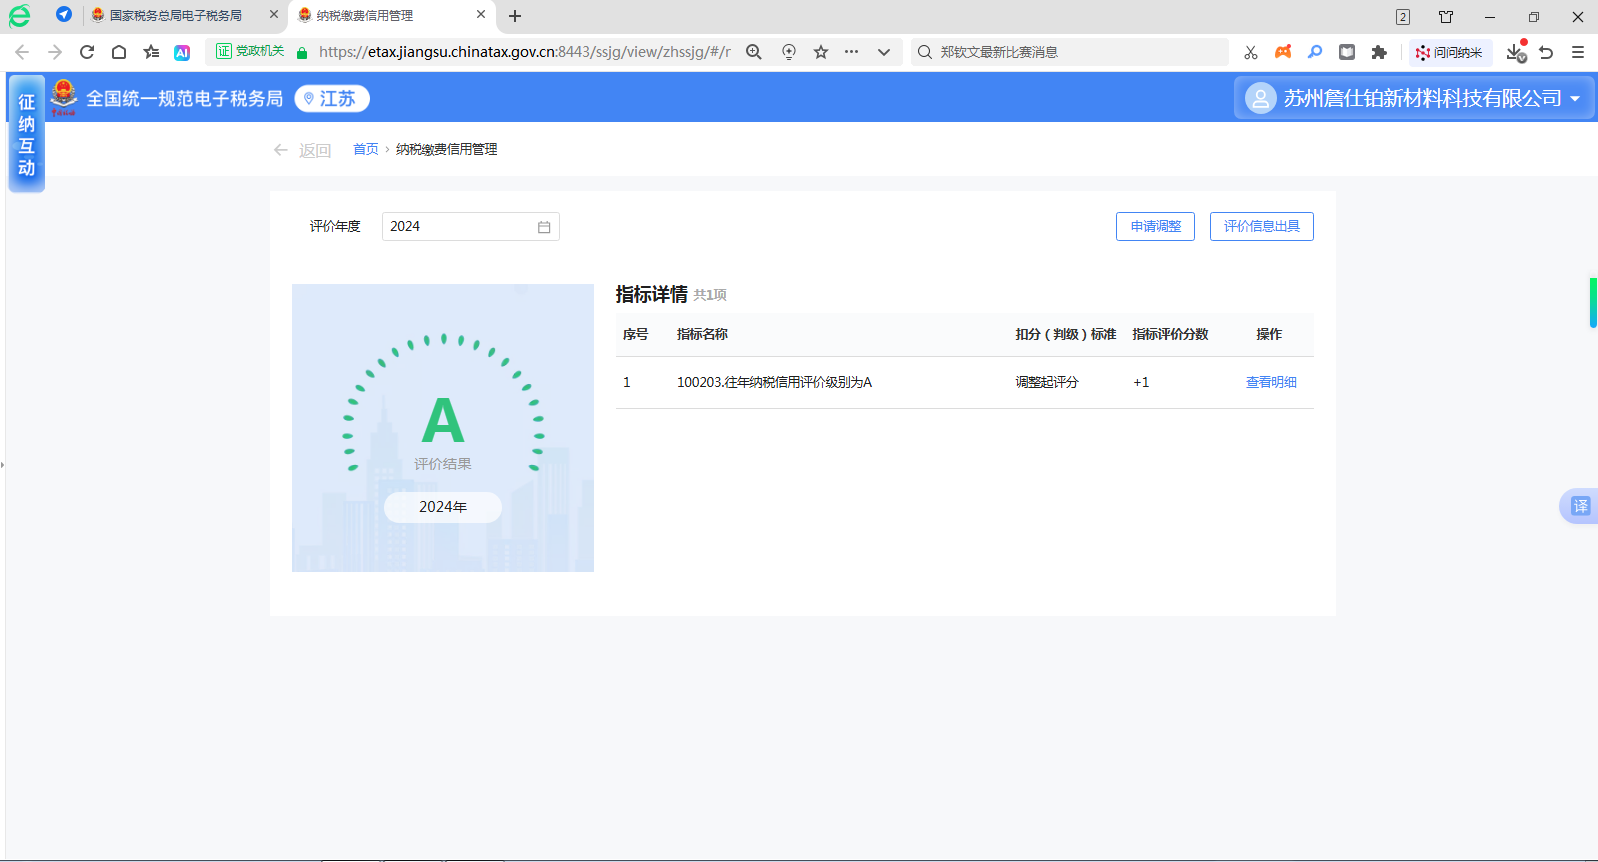
Task: Click the 评价信息出具 button
Action: pyautogui.click(x=1261, y=227)
